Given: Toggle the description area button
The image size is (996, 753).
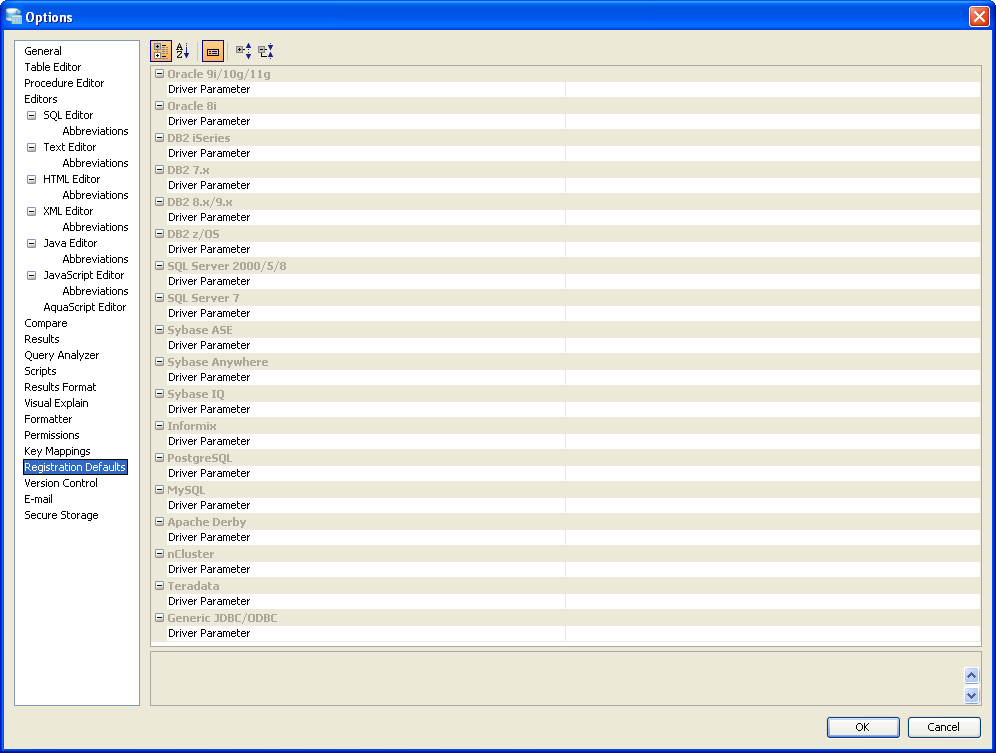Looking at the screenshot, I should click(x=213, y=51).
